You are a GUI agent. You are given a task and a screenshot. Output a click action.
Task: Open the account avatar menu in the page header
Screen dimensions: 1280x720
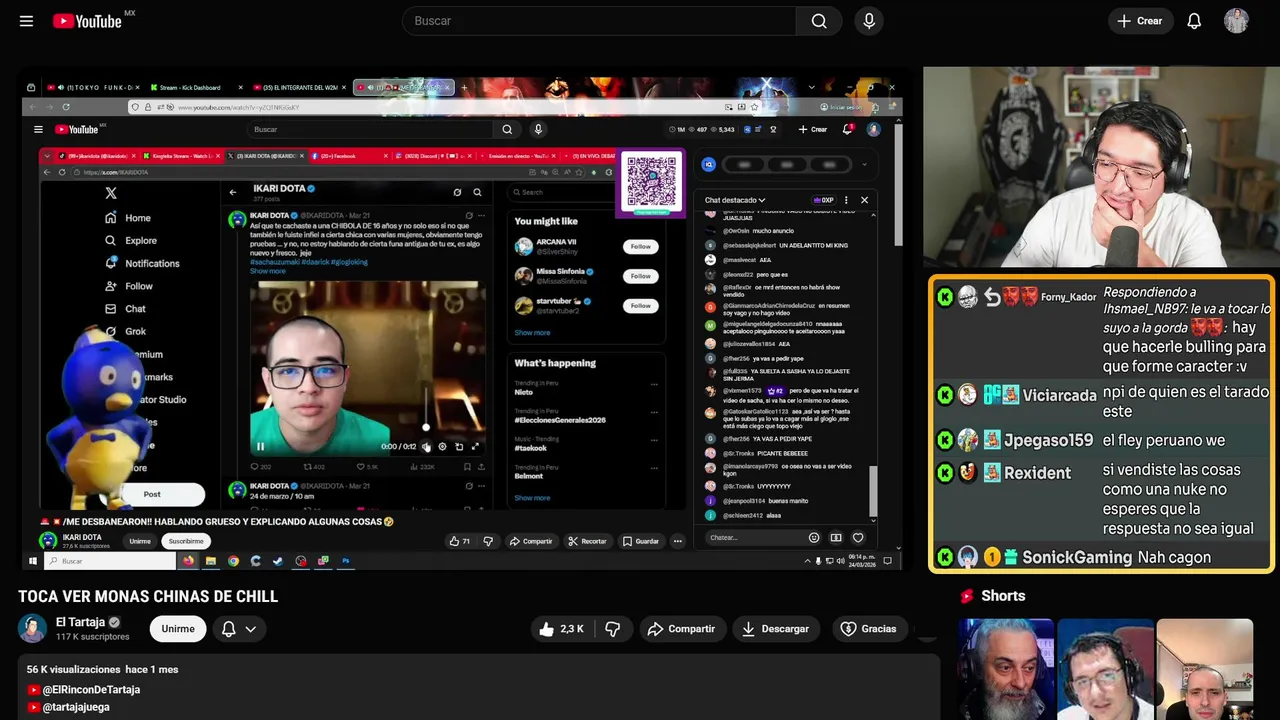click(x=1236, y=21)
